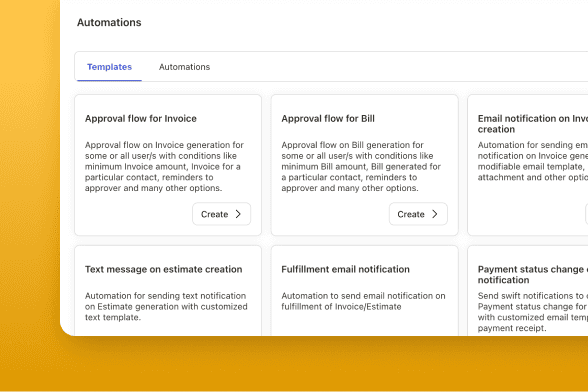The image size is (588, 392).
Task: Click the email notification on Invoice description
Action: click(x=532, y=161)
